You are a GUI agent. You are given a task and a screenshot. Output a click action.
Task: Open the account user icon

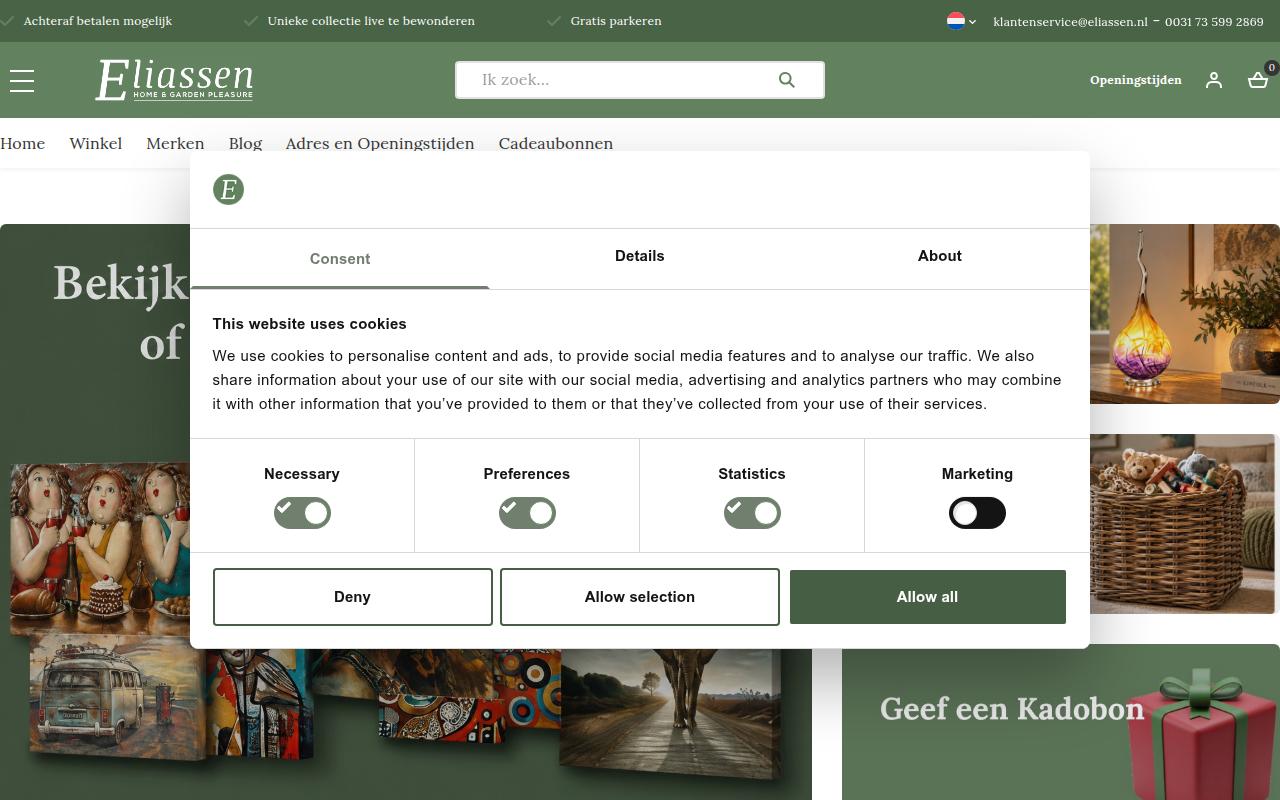(x=1214, y=80)
